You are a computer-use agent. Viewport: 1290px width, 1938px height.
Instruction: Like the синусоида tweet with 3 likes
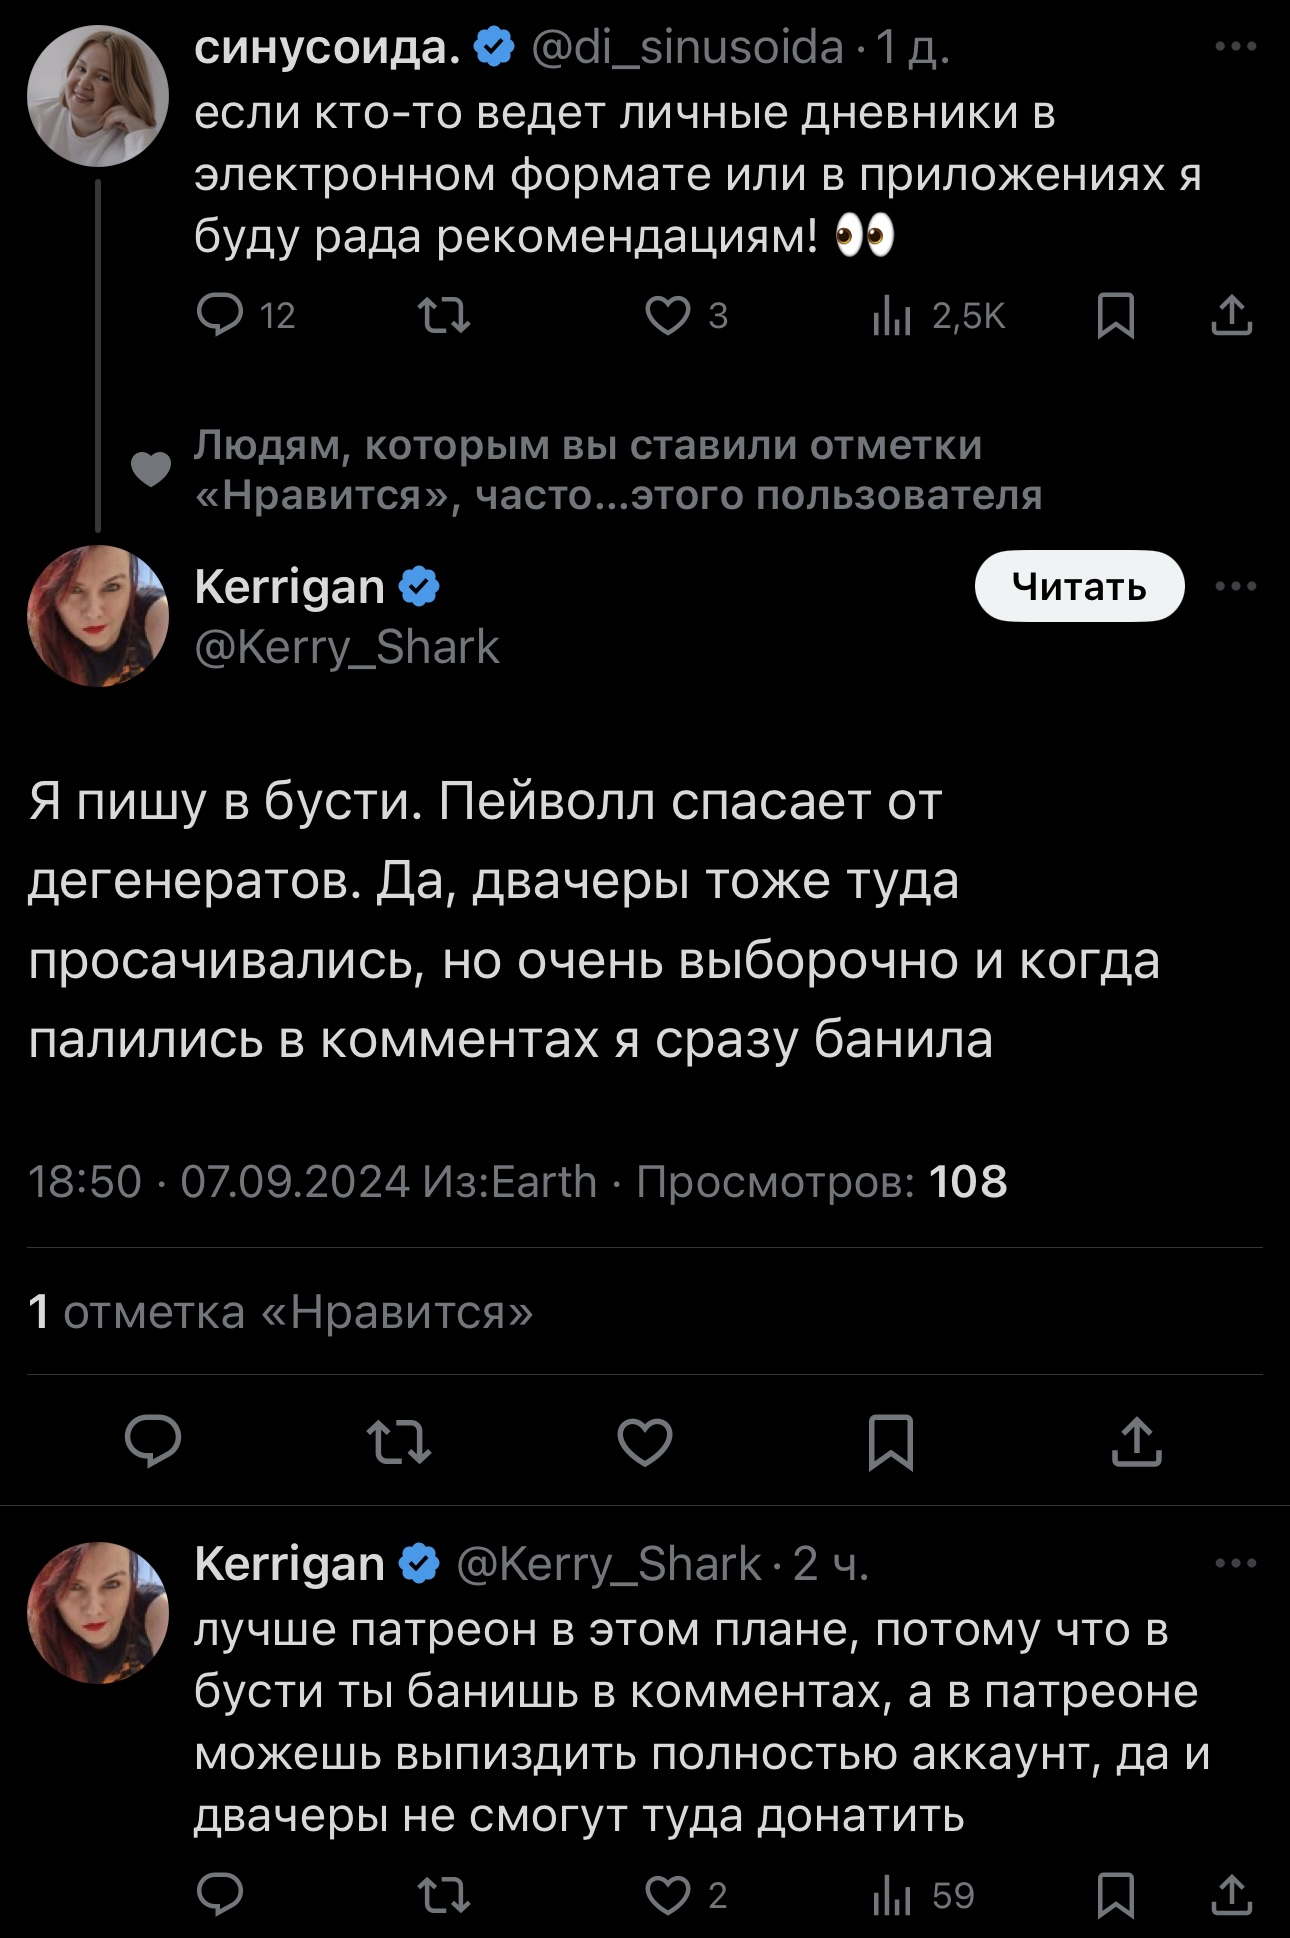668,316
